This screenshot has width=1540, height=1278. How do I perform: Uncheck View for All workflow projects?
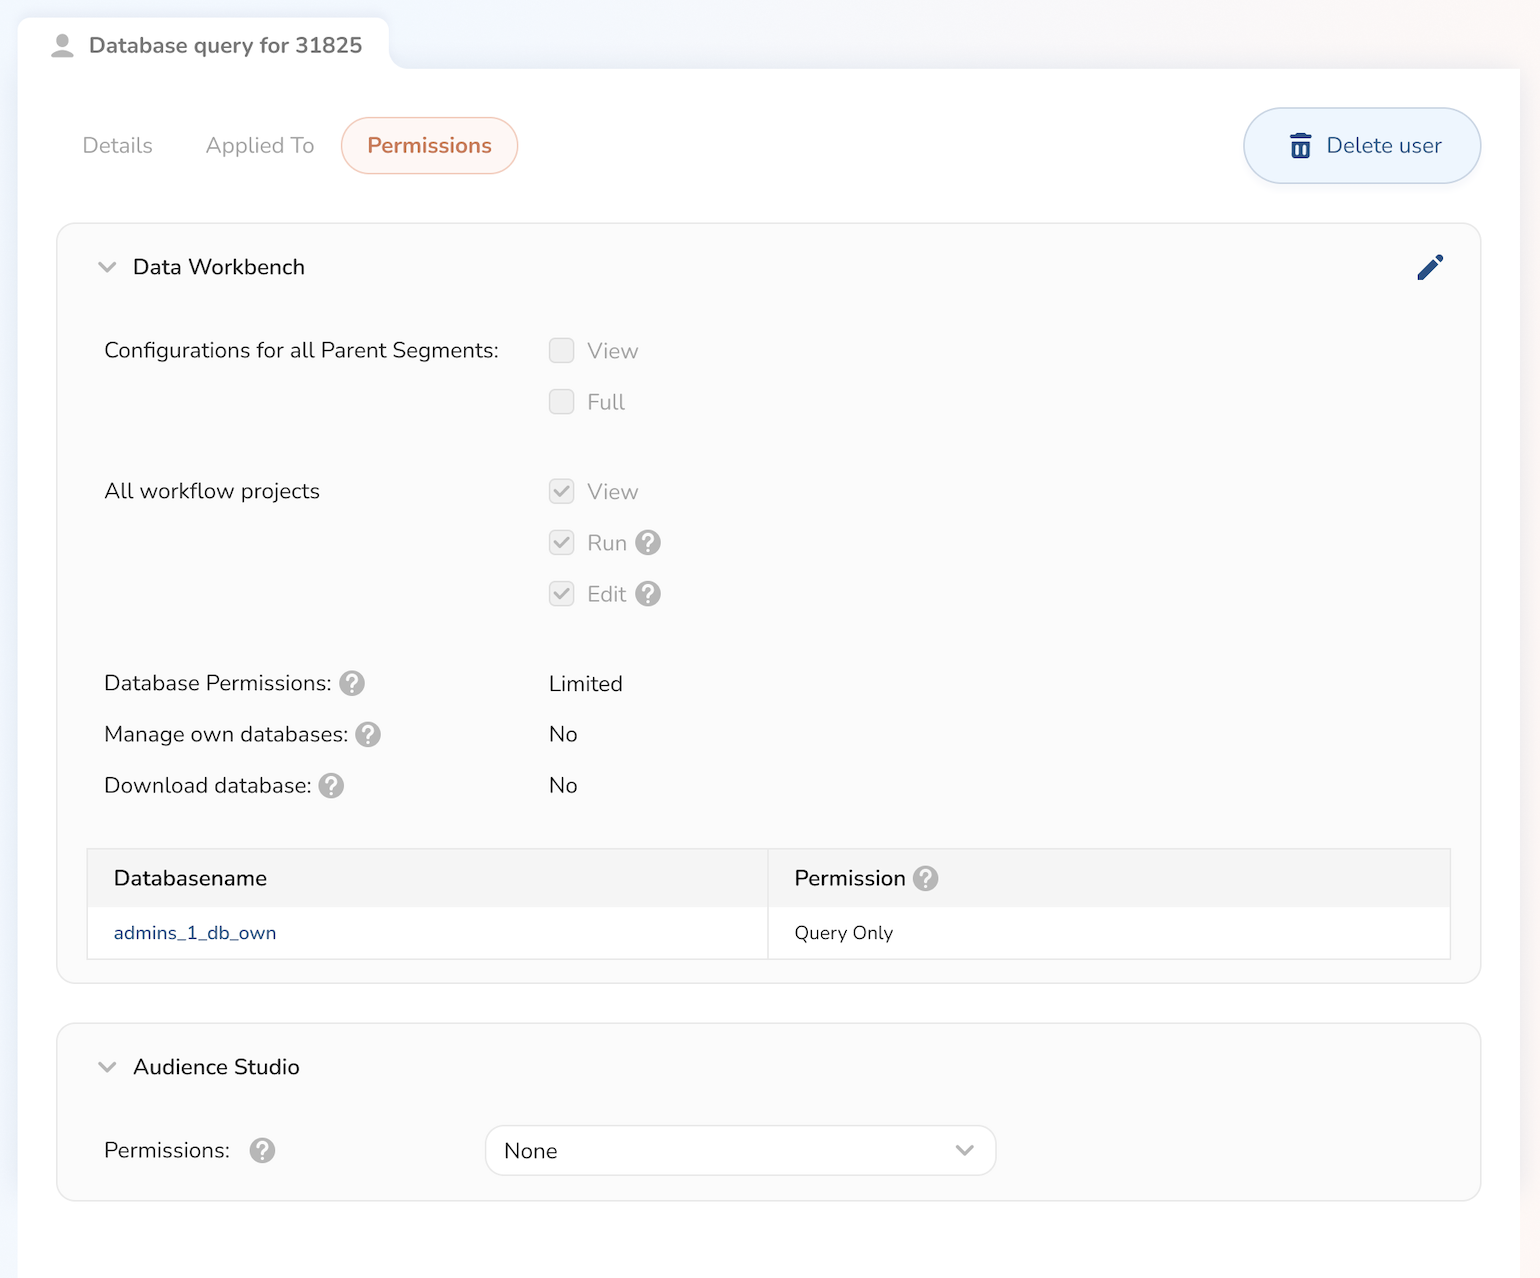tap(562, 492)
